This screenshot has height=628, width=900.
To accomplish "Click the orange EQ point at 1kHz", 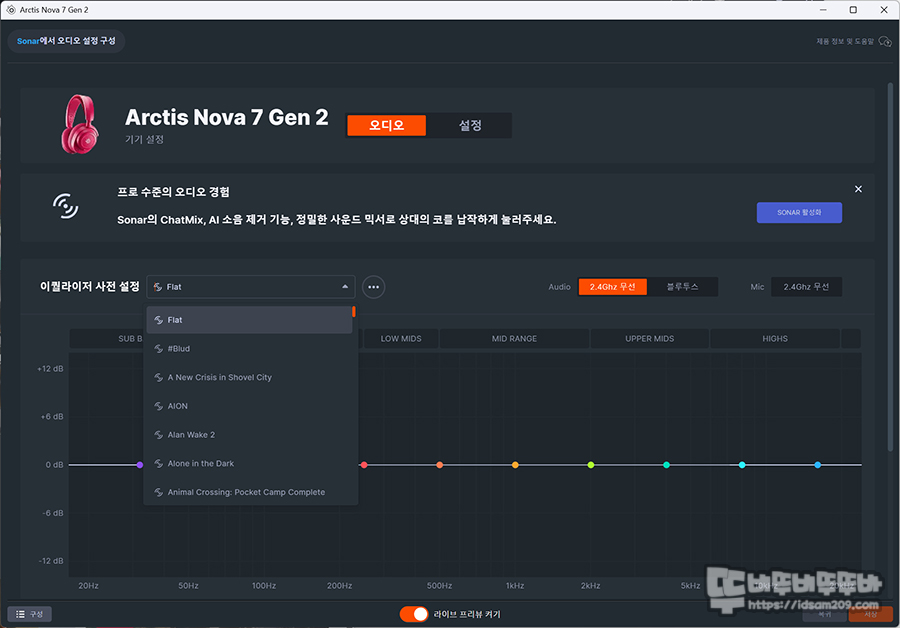I will [515, 465].
